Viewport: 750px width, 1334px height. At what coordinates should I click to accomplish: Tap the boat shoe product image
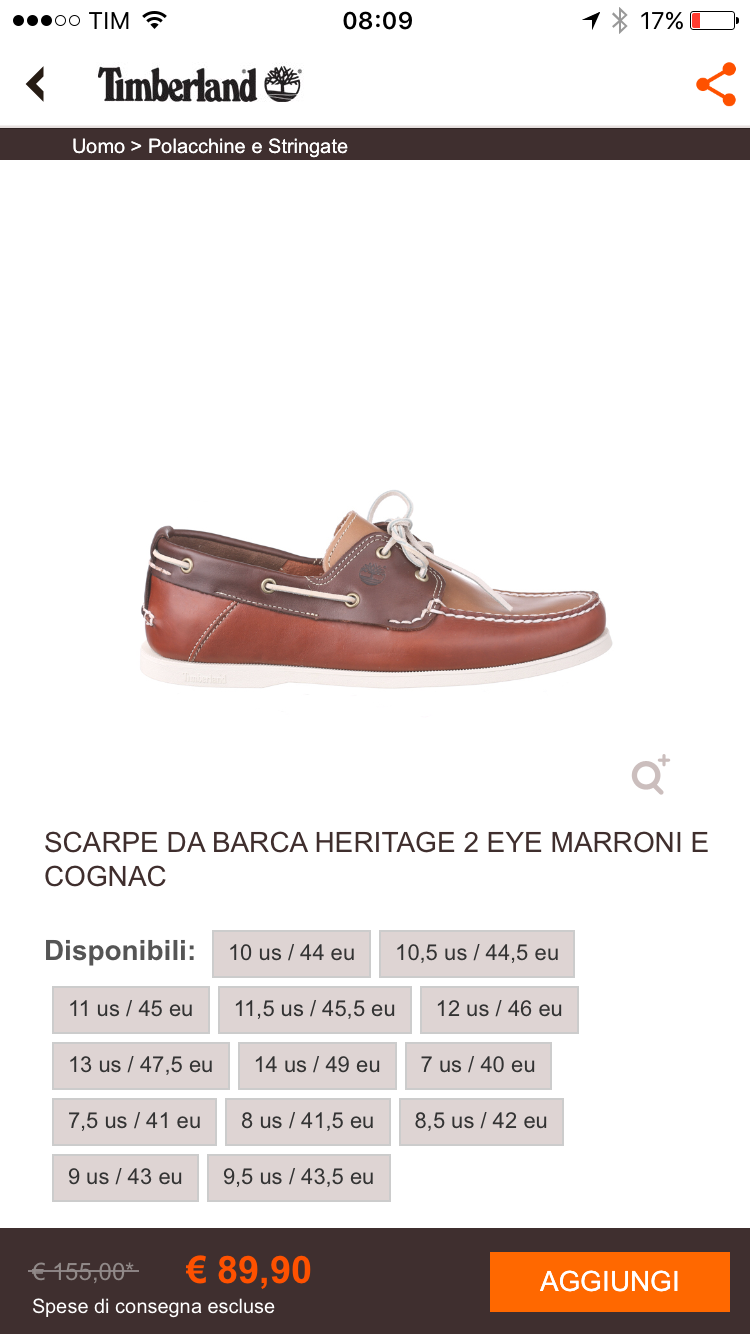376,592
